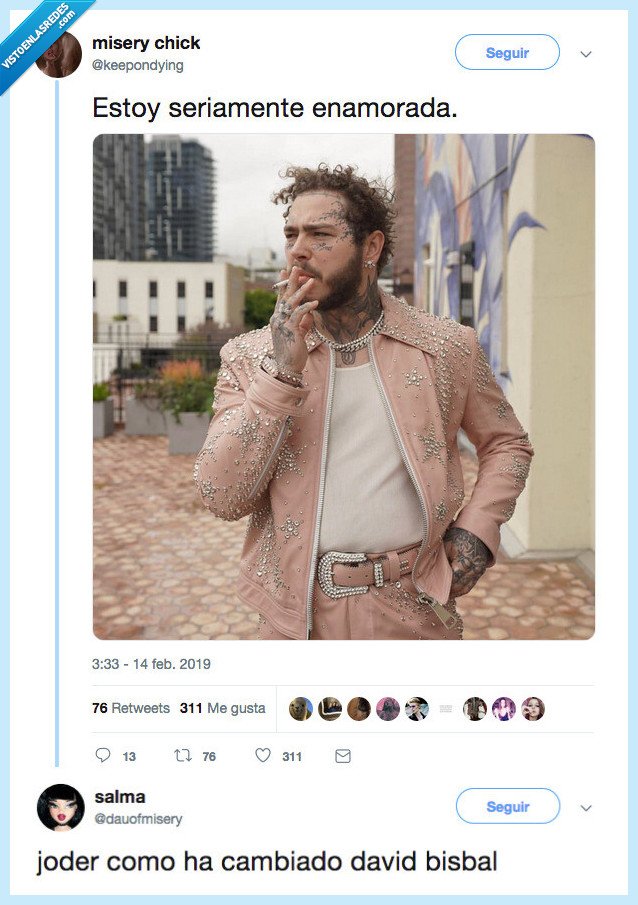
Task: Send tweet via direct message envelope icon
Action: click(x=342, y=756)
